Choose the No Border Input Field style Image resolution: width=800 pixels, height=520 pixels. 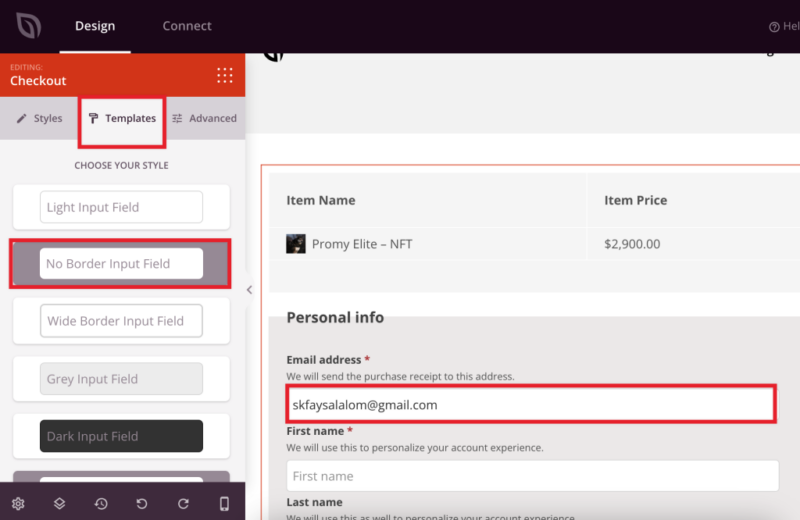click(x=121, y=264)
